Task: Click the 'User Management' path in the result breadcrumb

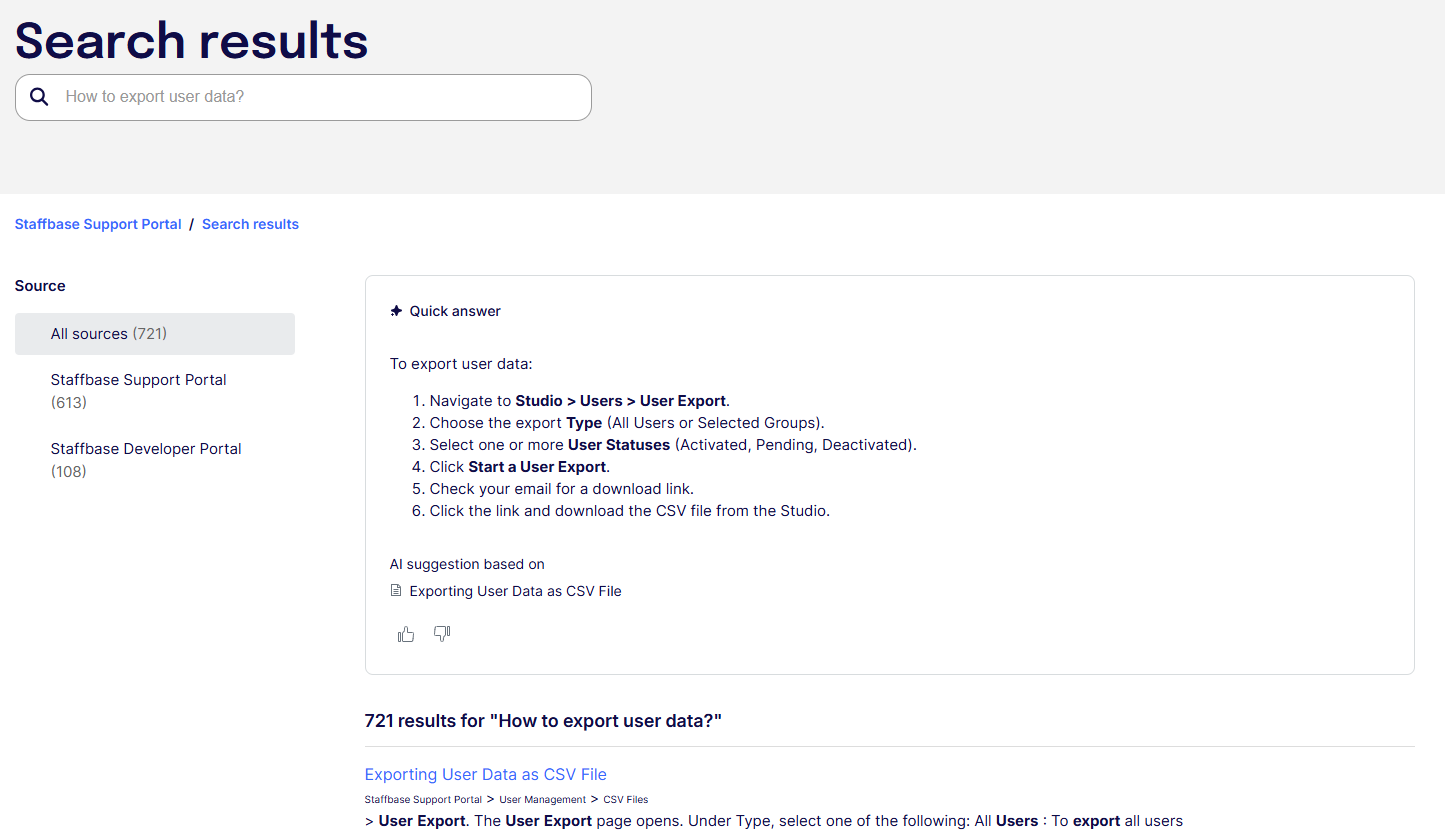Action: (543, 800)
